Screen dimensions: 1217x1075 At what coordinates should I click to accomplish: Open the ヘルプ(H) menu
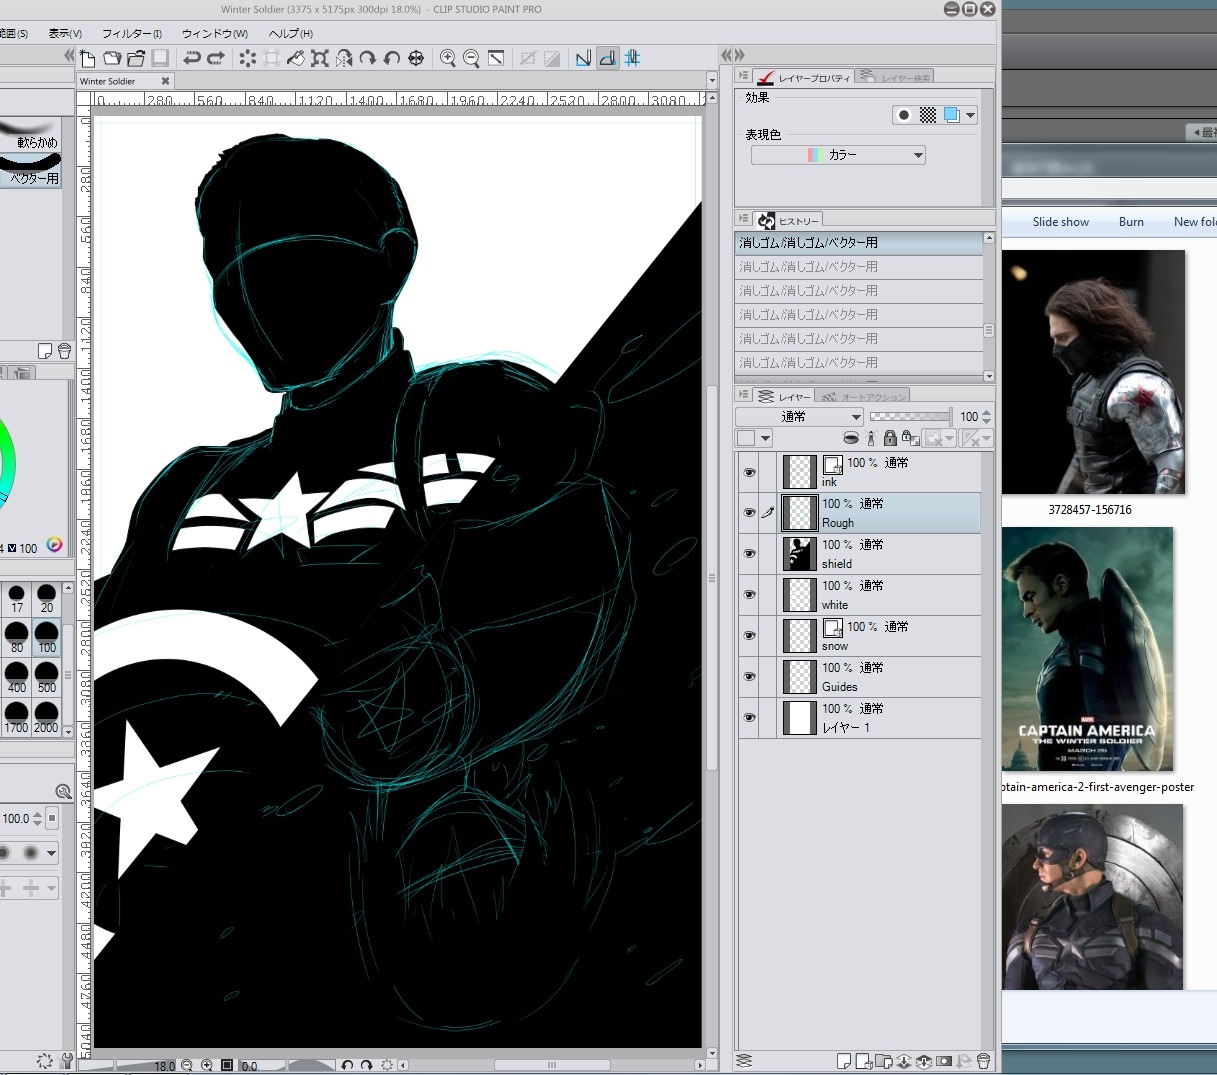[291, 33]
